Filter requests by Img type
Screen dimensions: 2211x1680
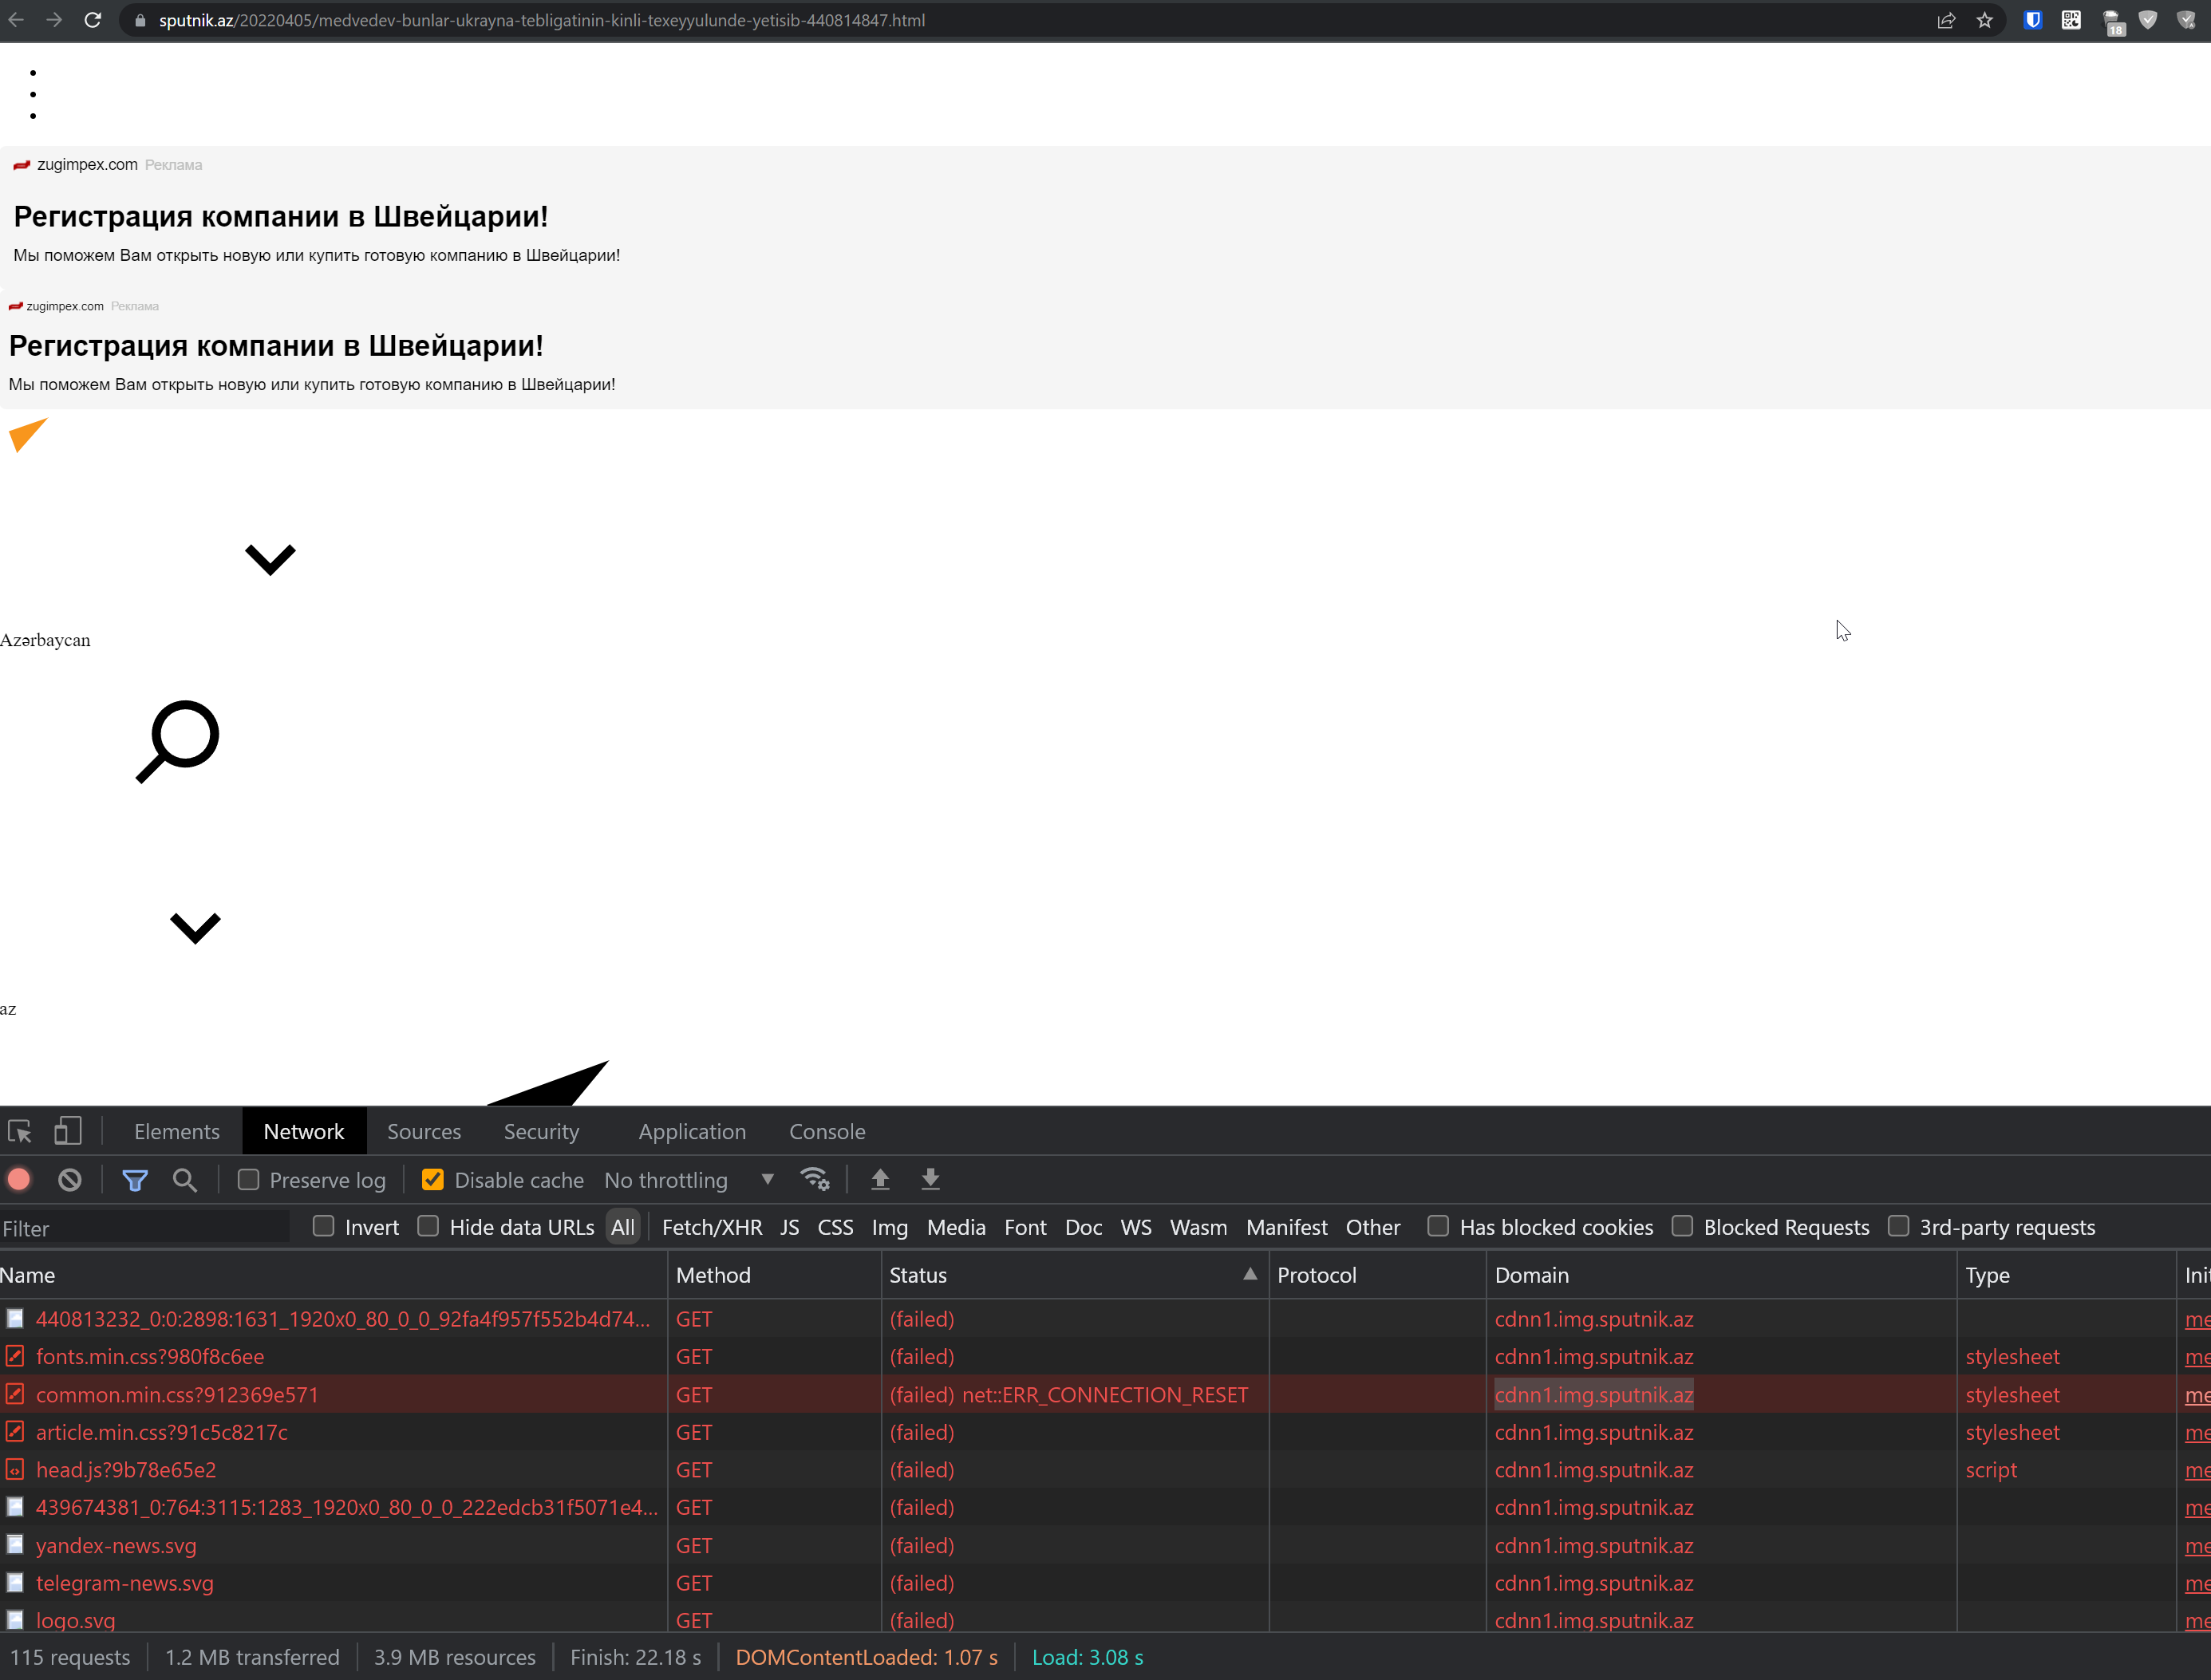pos(889,1227)
